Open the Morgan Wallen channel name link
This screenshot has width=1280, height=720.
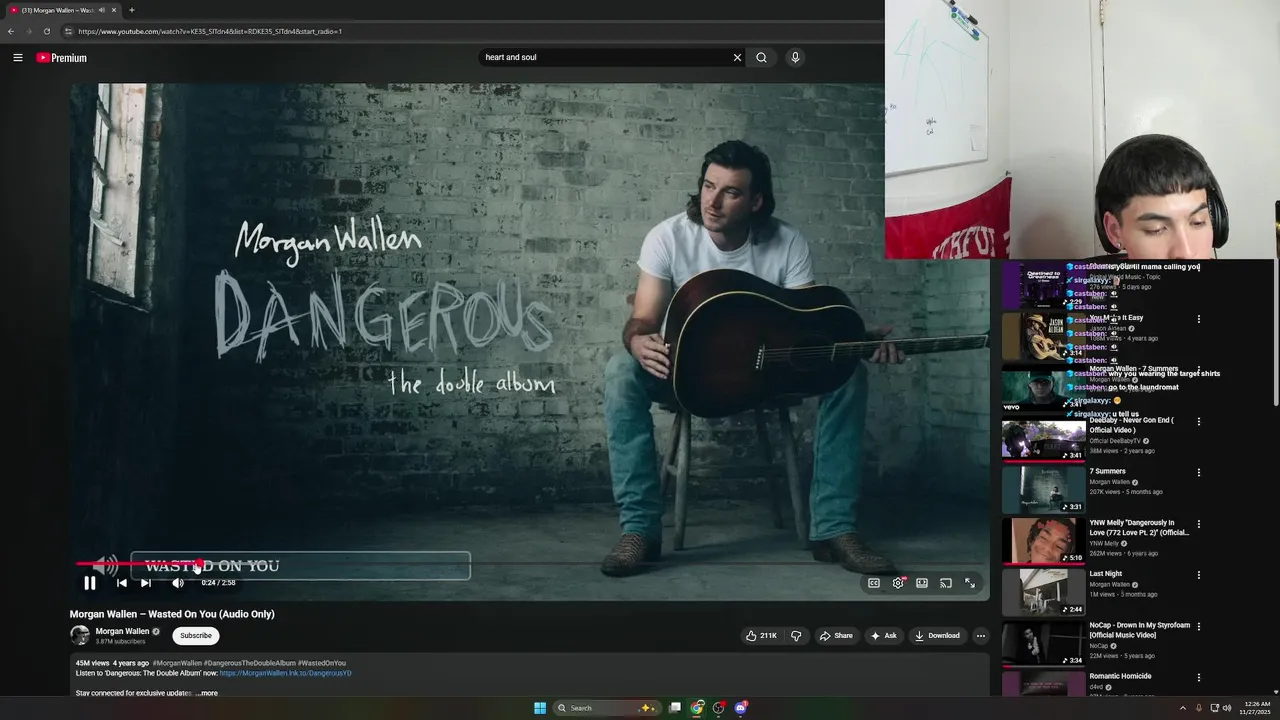[122, 631]
